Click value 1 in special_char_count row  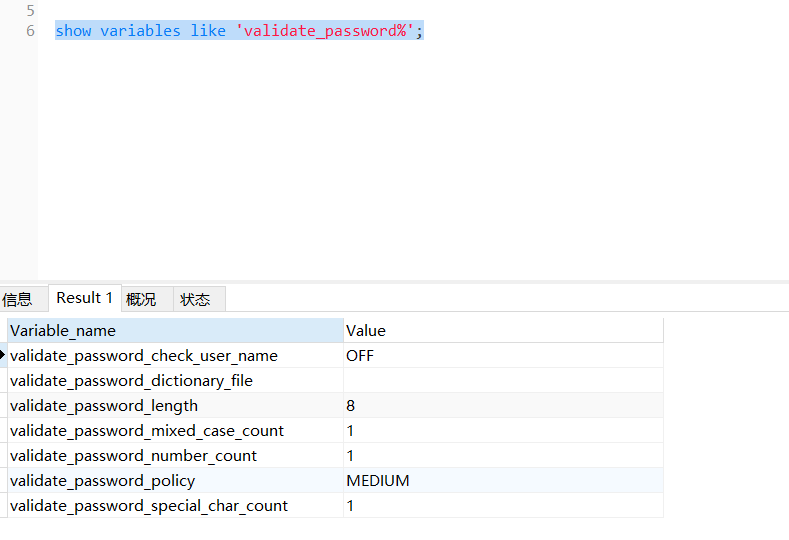503,505
